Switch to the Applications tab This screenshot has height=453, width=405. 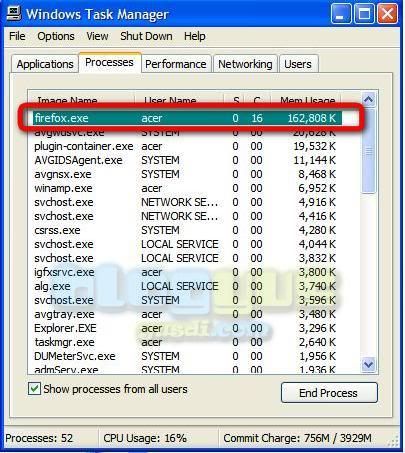point(45,64)
